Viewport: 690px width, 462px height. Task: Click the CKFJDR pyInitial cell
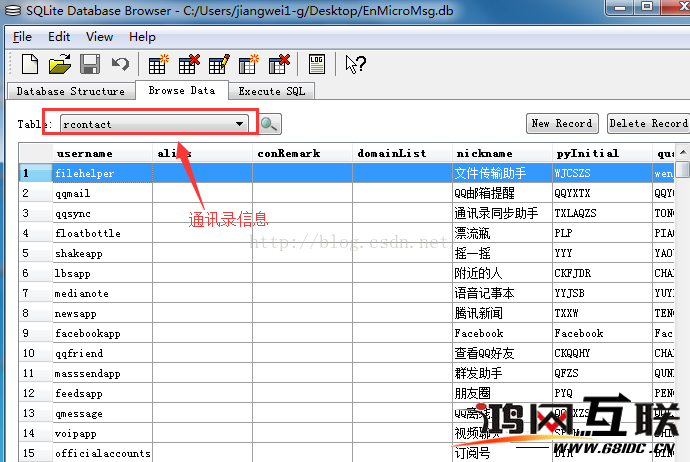[602, 273]
